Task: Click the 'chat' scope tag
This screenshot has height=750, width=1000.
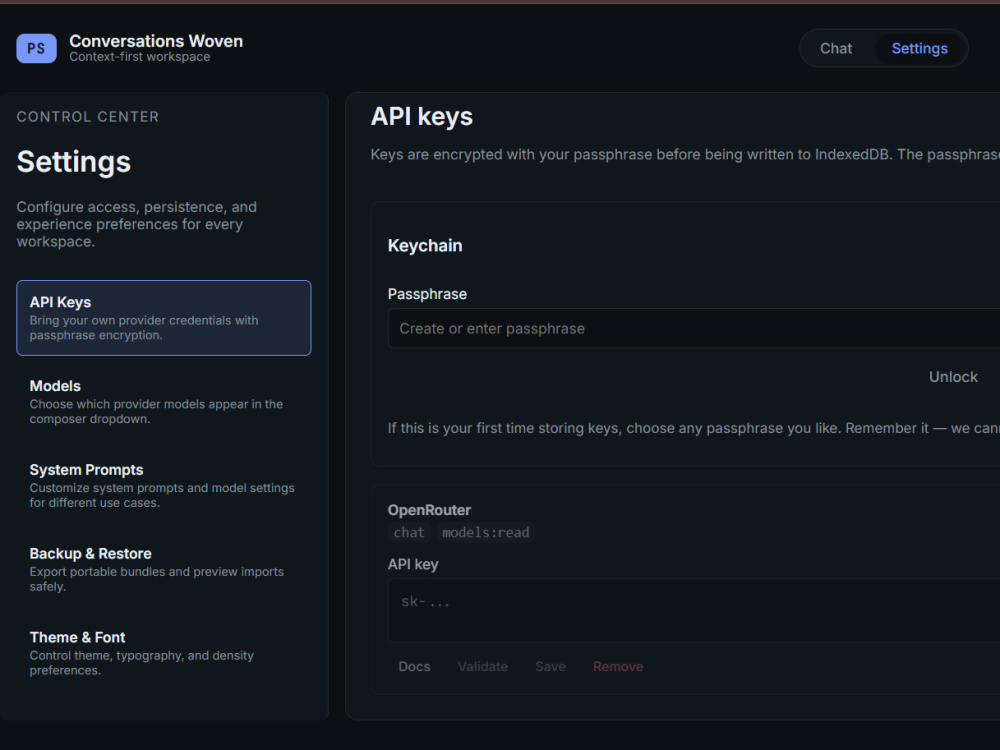Action: [409, 533]
